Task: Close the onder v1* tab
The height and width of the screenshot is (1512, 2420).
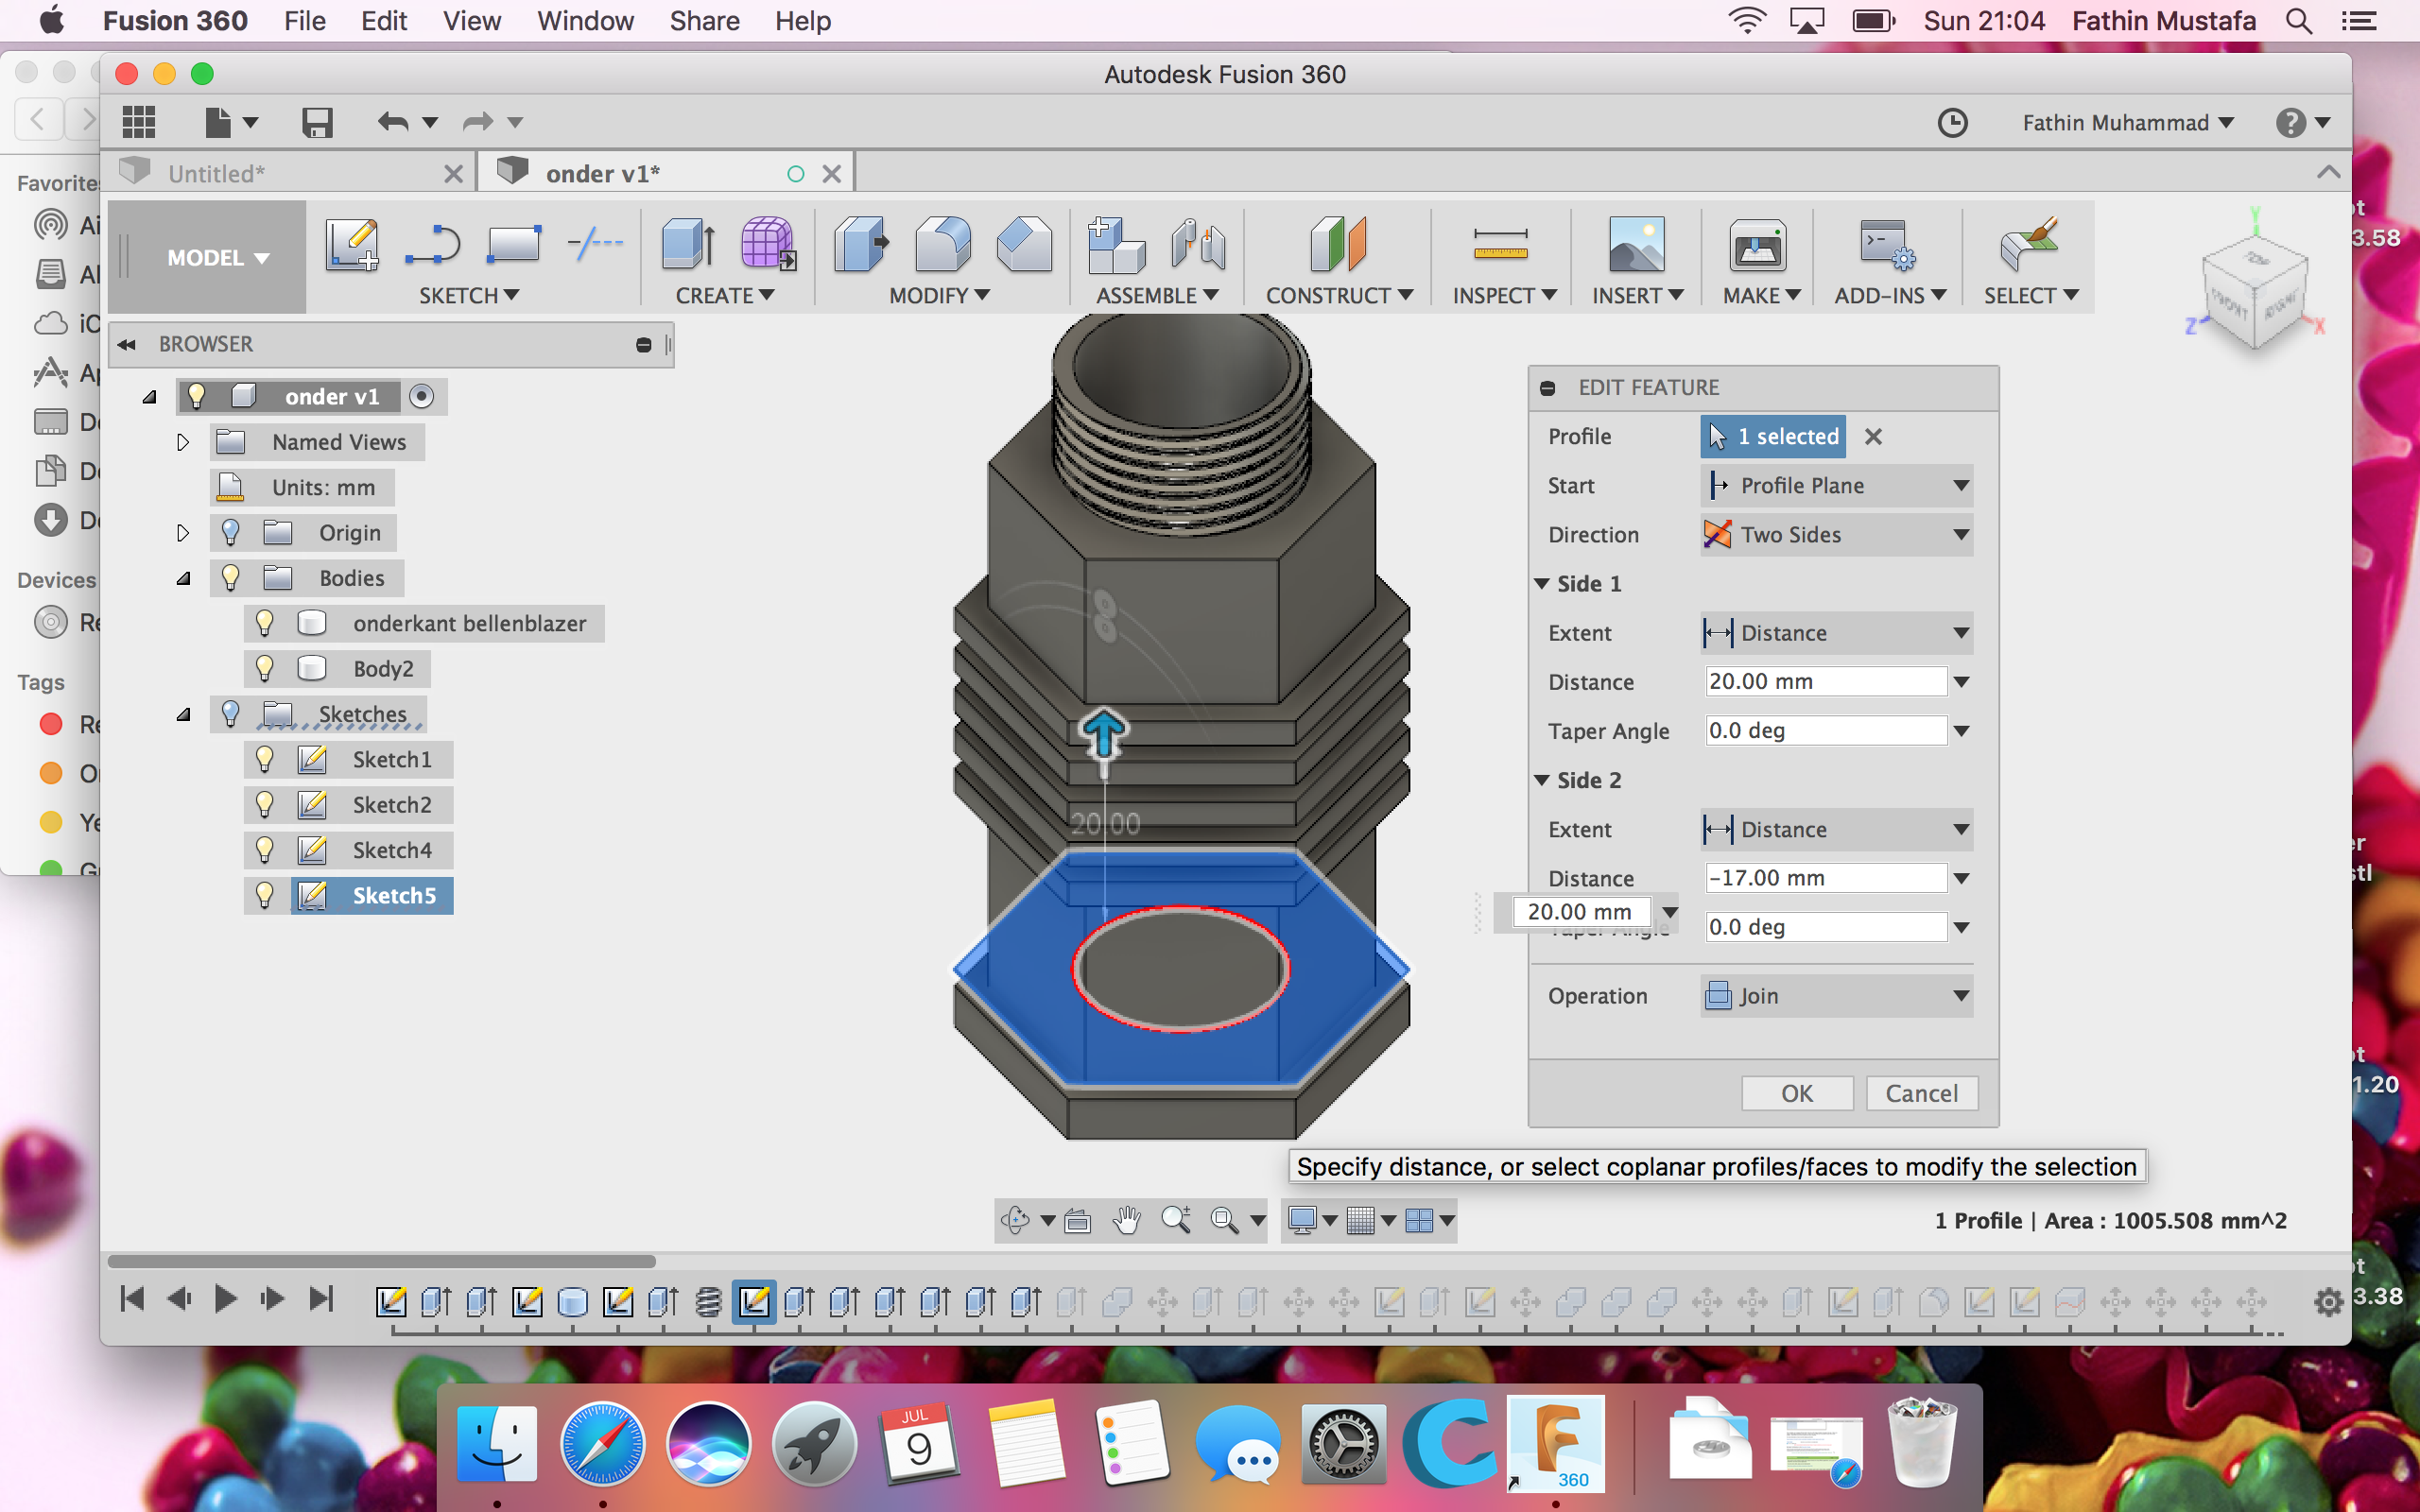Action: click(x=831, y=174)
